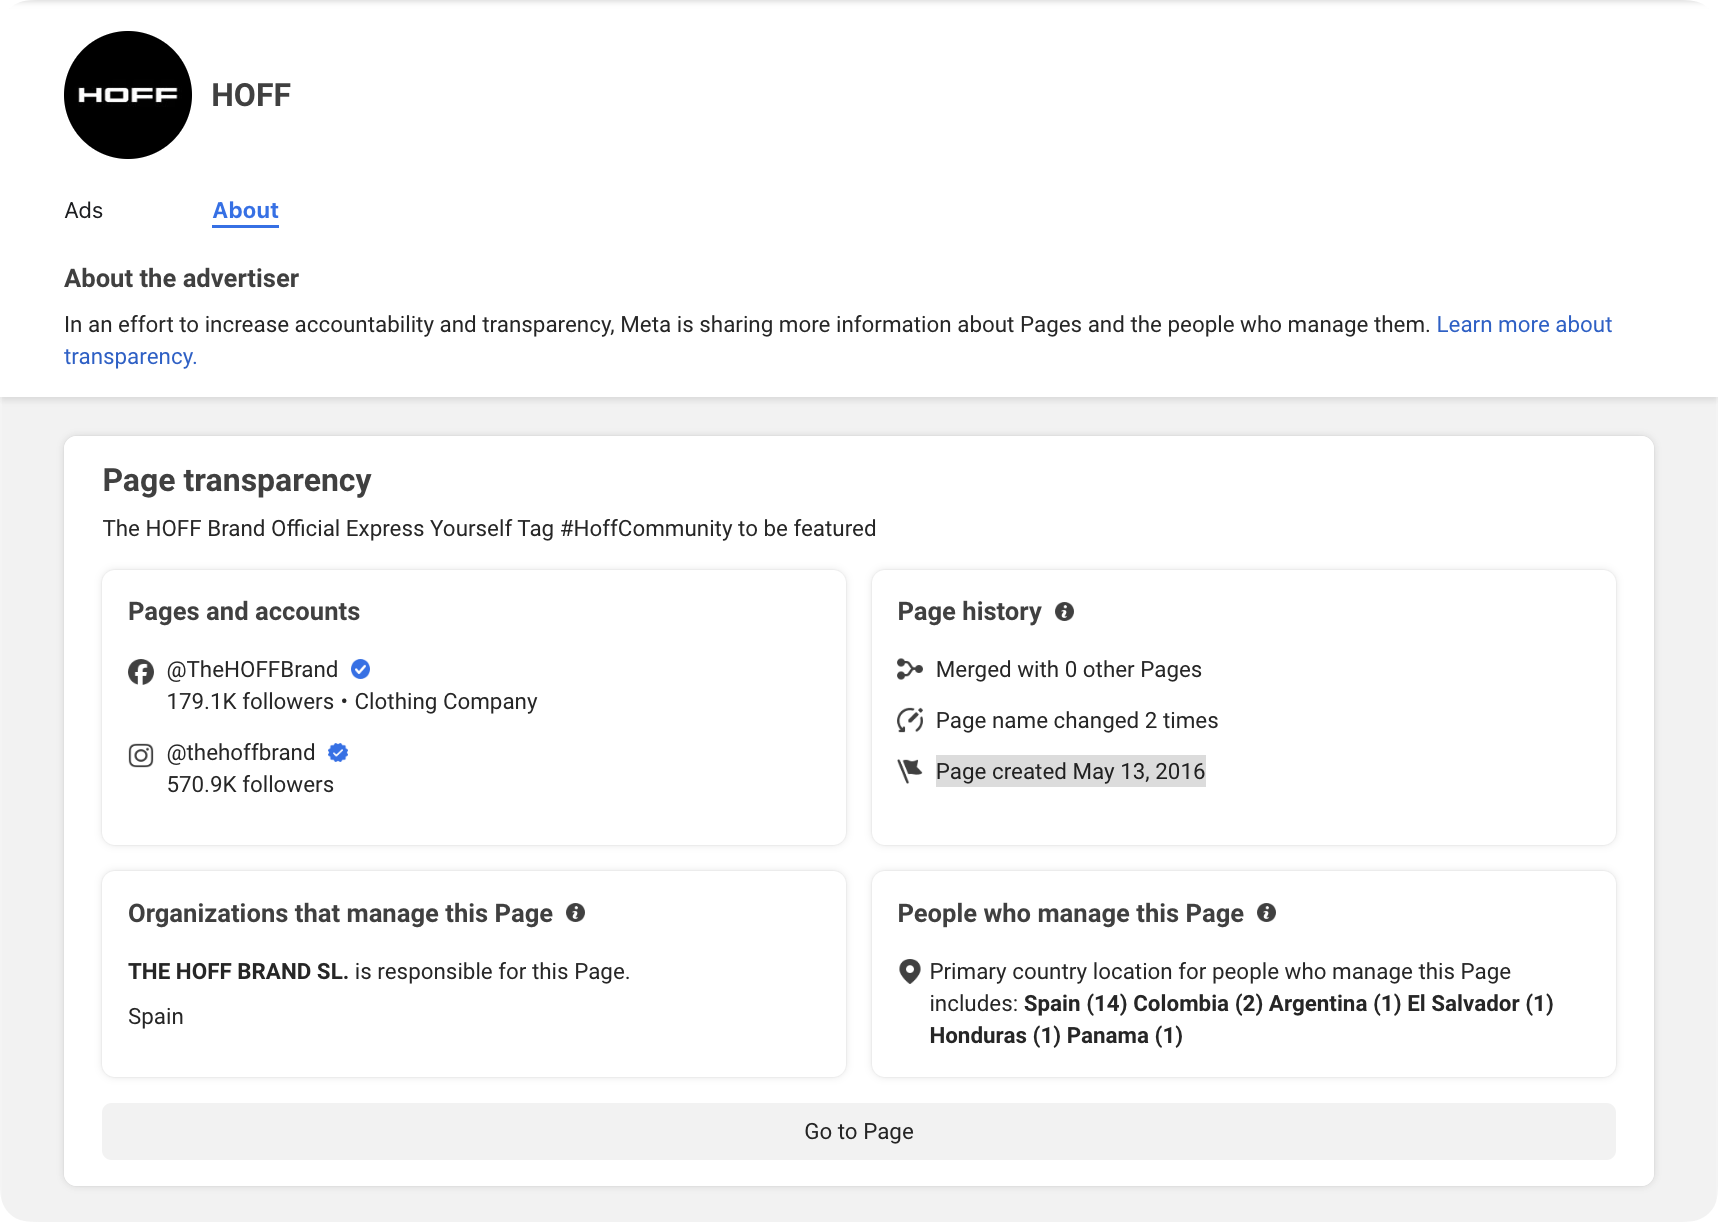Click the @thehoffbrand Instagram handle
Image resolution: width=1718 pixels, height=1222 pixels.
(x=240, y=752)
